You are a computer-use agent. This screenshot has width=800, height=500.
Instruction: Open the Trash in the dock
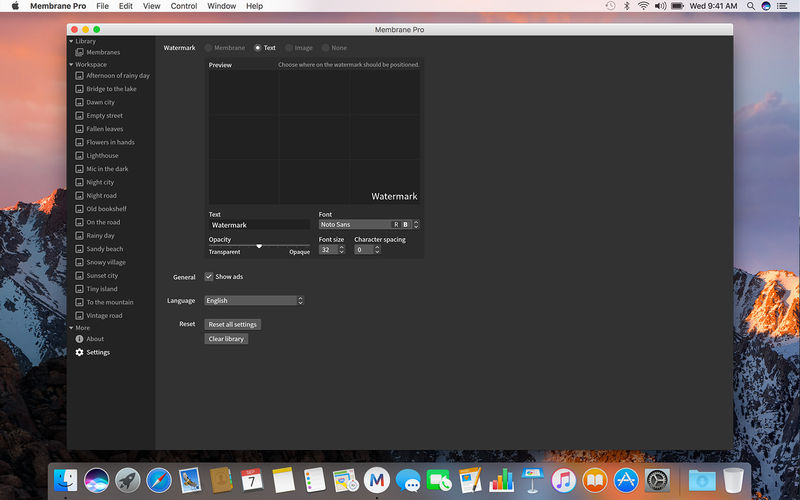click(x=733, y=480)
